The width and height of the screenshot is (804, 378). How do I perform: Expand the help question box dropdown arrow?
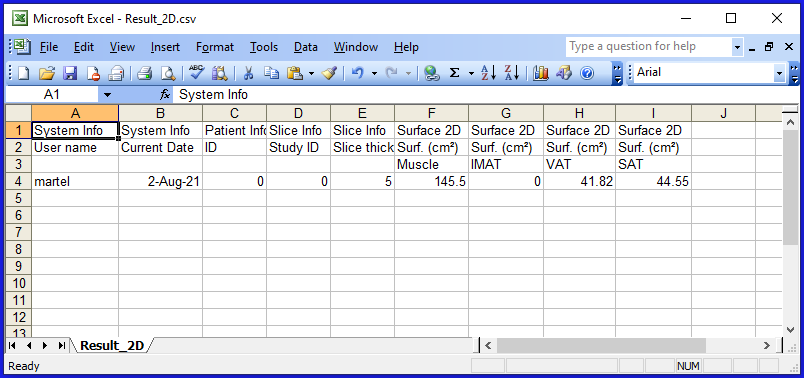click(x=737, y=47)
